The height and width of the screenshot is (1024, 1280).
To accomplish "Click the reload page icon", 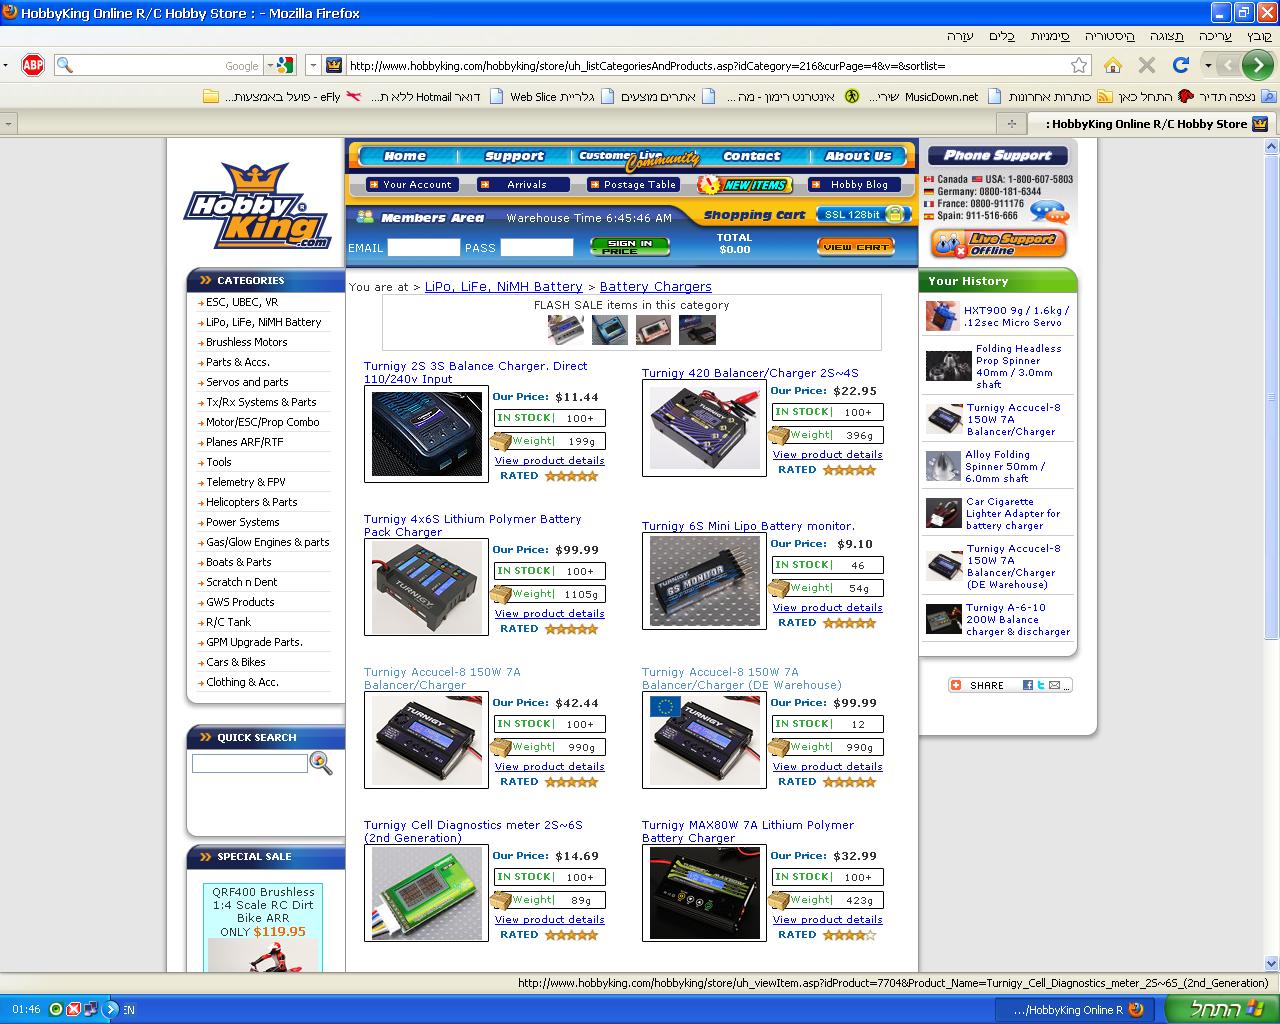I will coord(1180,65).
